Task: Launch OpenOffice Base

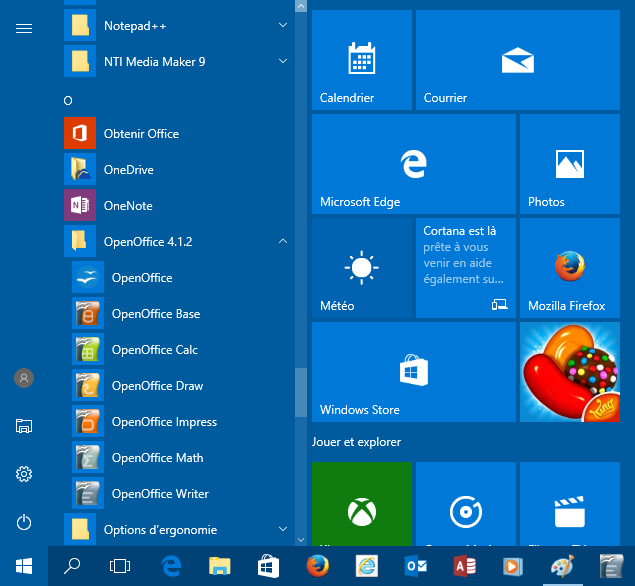Action: (x=181, y=313)
